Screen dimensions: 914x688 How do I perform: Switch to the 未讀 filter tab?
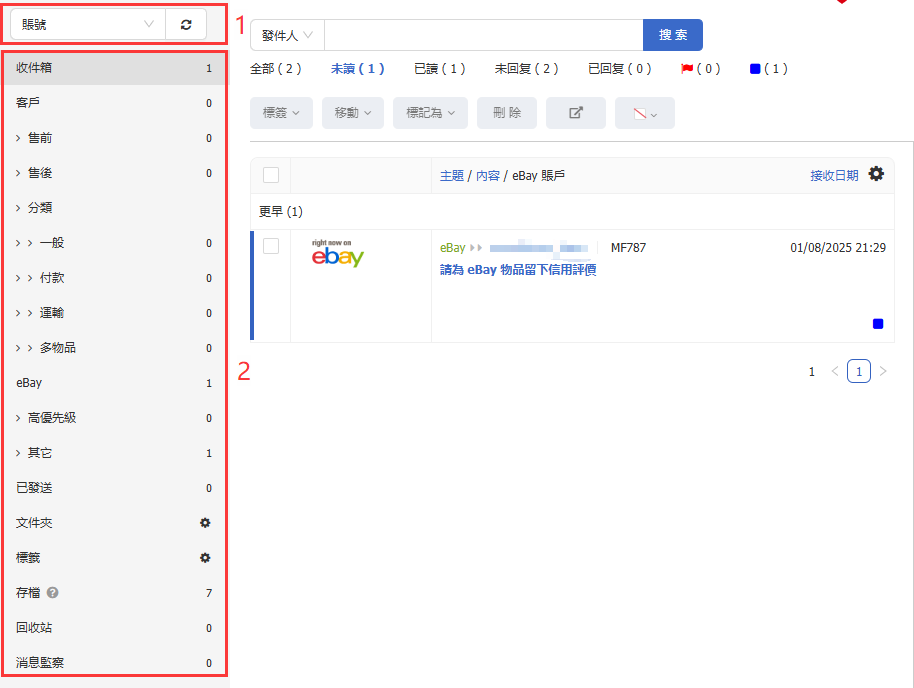(x=357, y=69)
